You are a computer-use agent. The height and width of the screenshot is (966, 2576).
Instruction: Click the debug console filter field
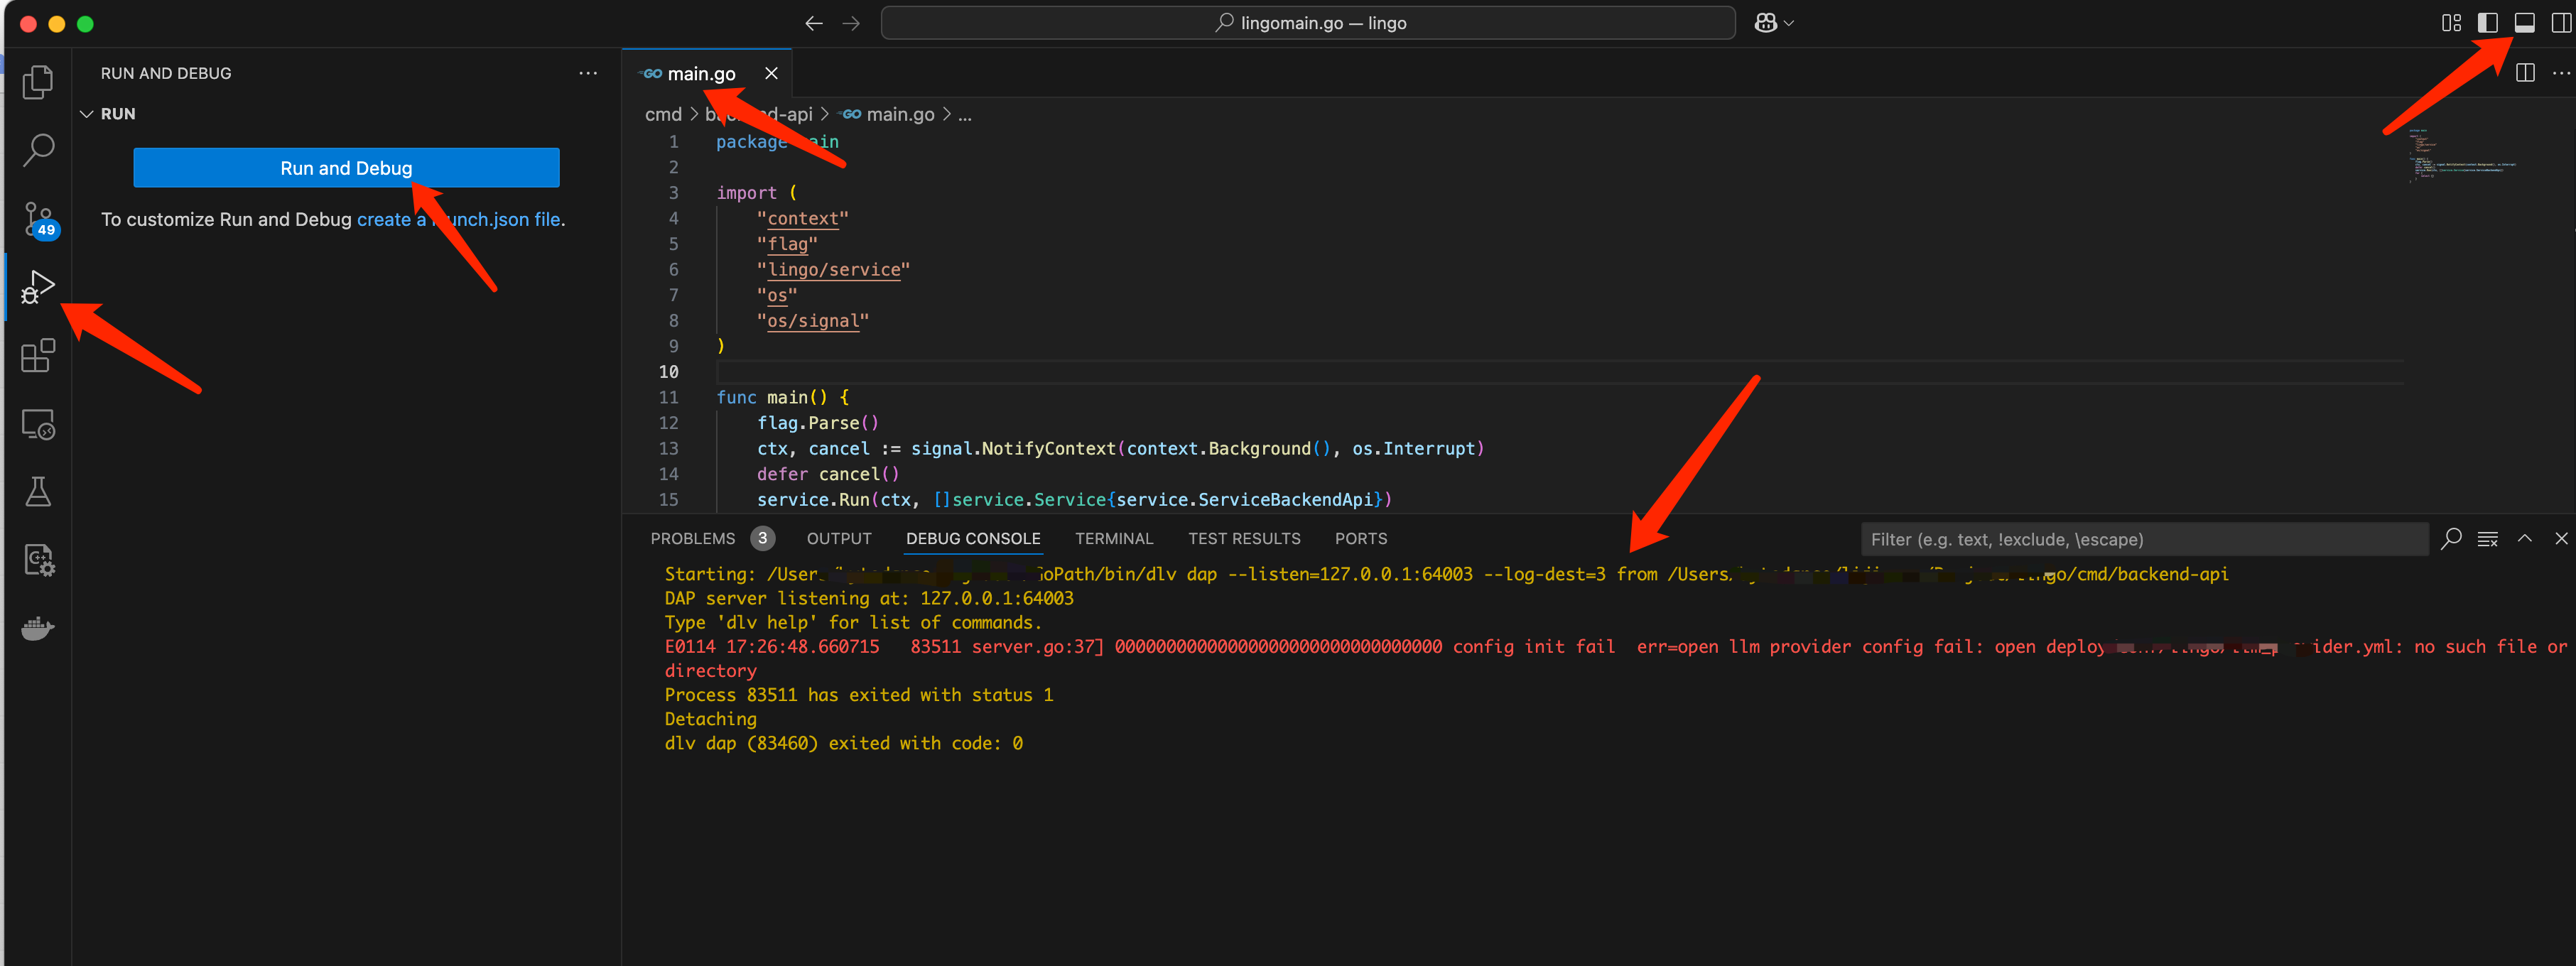coord(2144,539)
